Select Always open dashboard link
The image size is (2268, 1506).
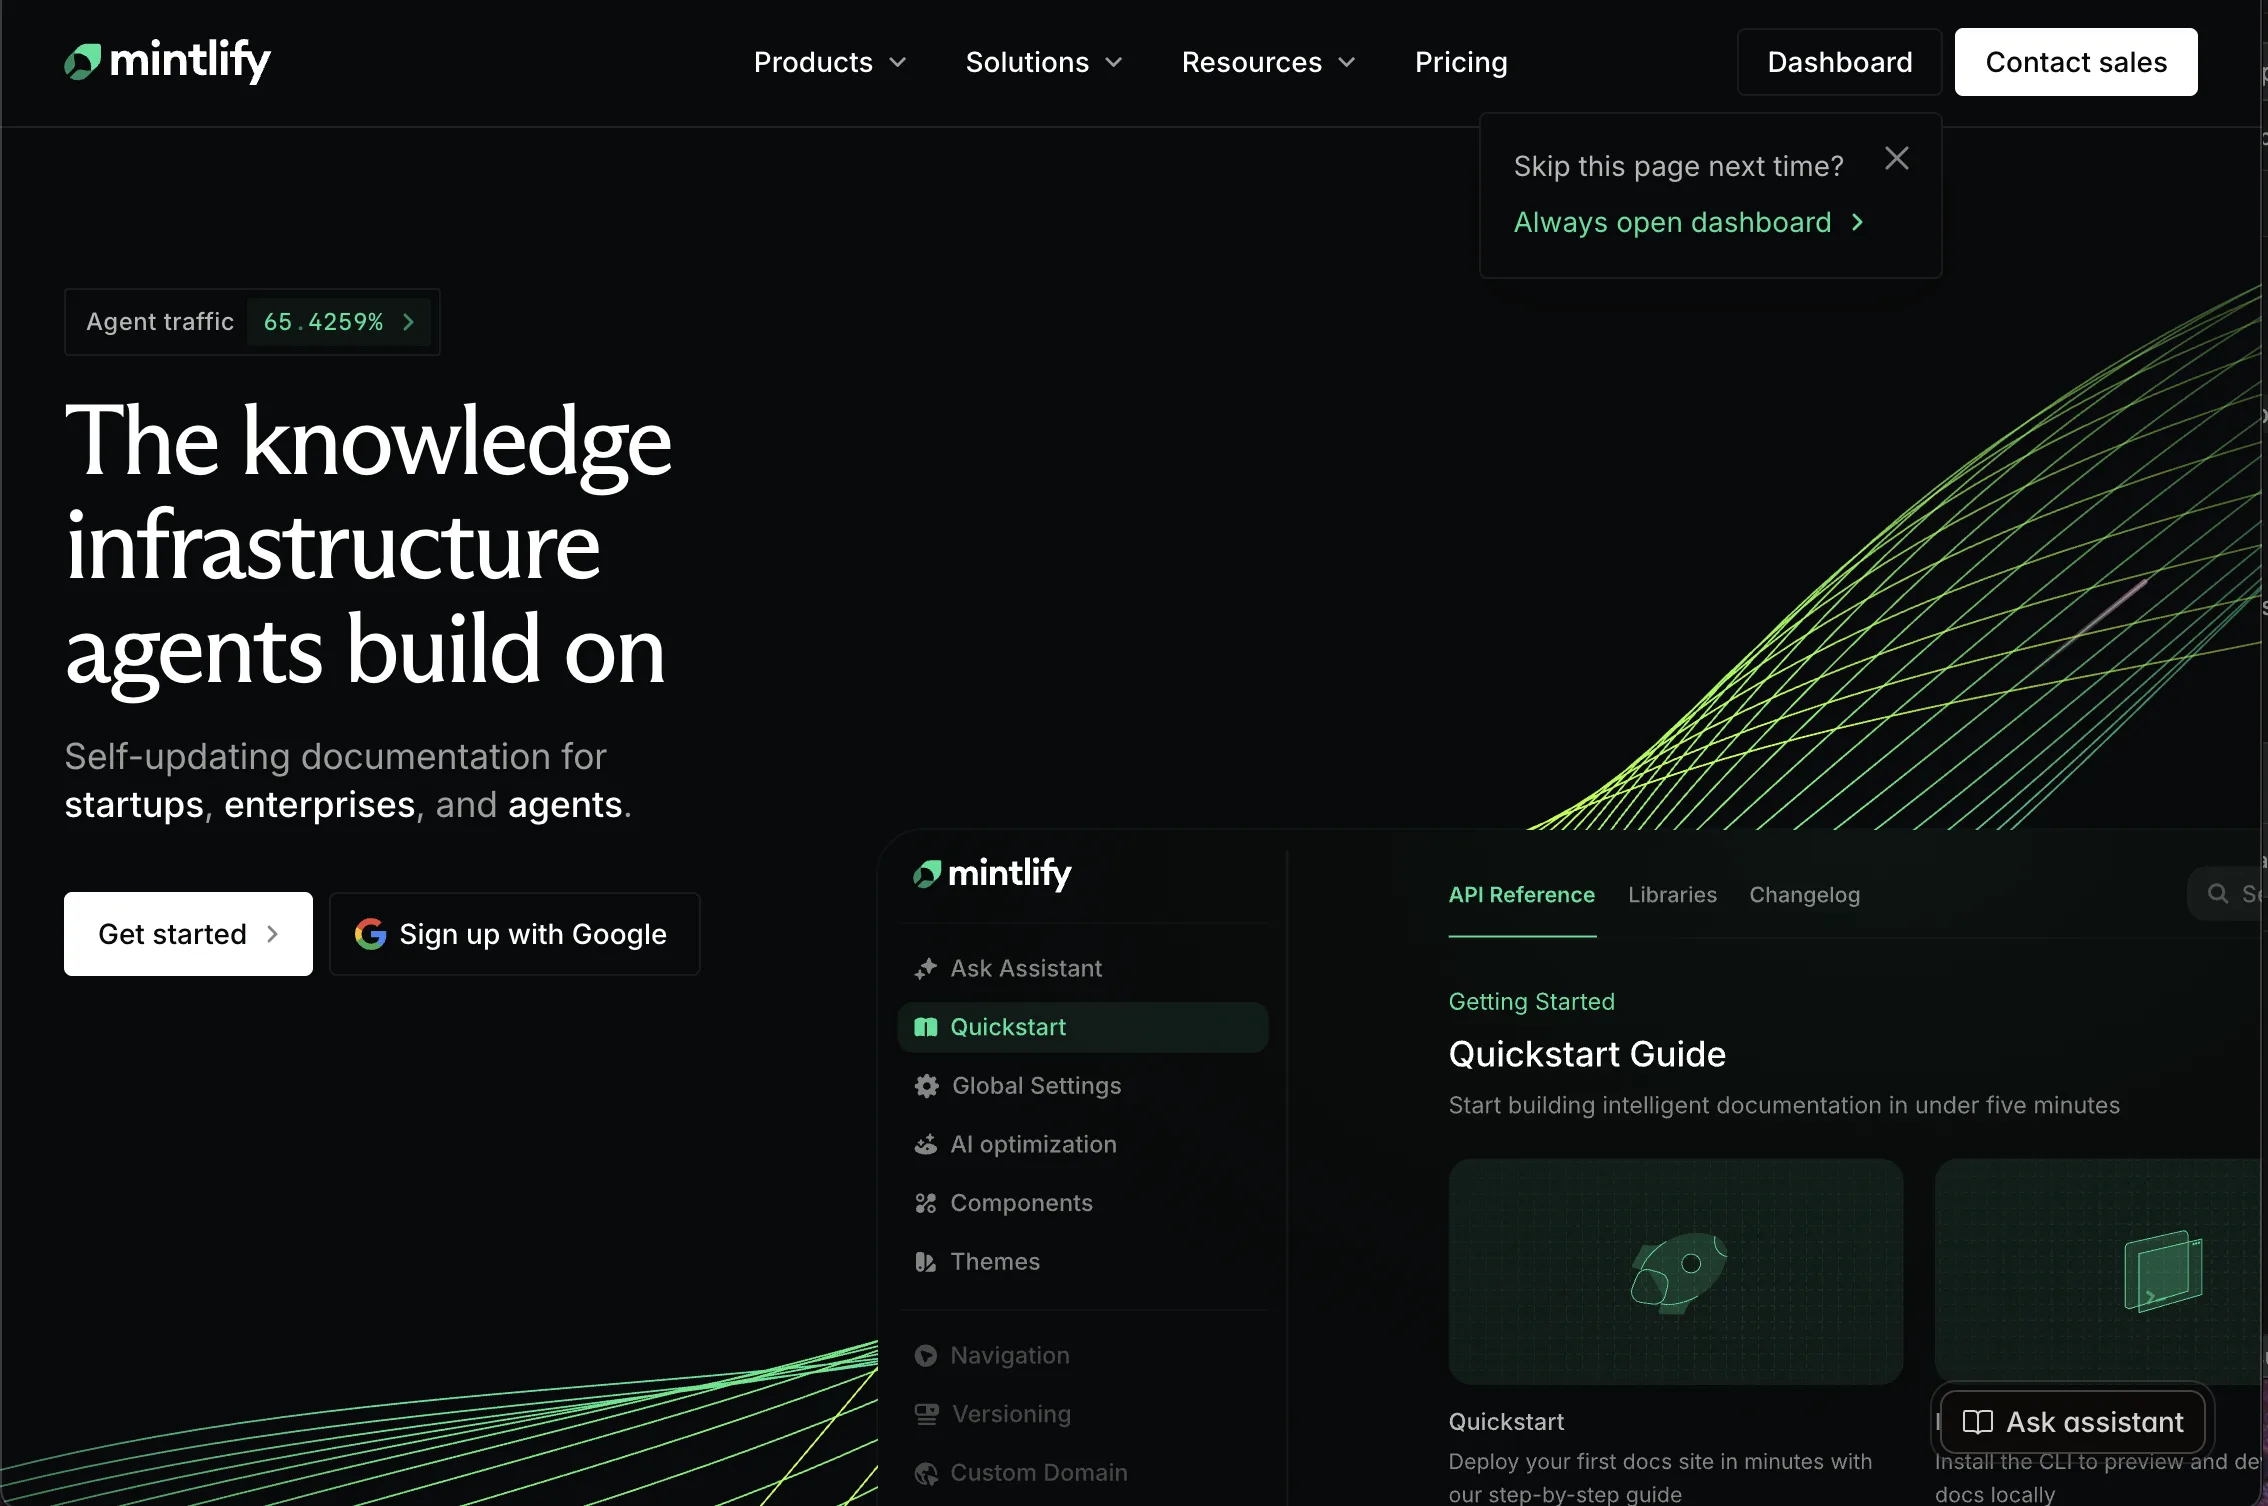[1689, 222]
